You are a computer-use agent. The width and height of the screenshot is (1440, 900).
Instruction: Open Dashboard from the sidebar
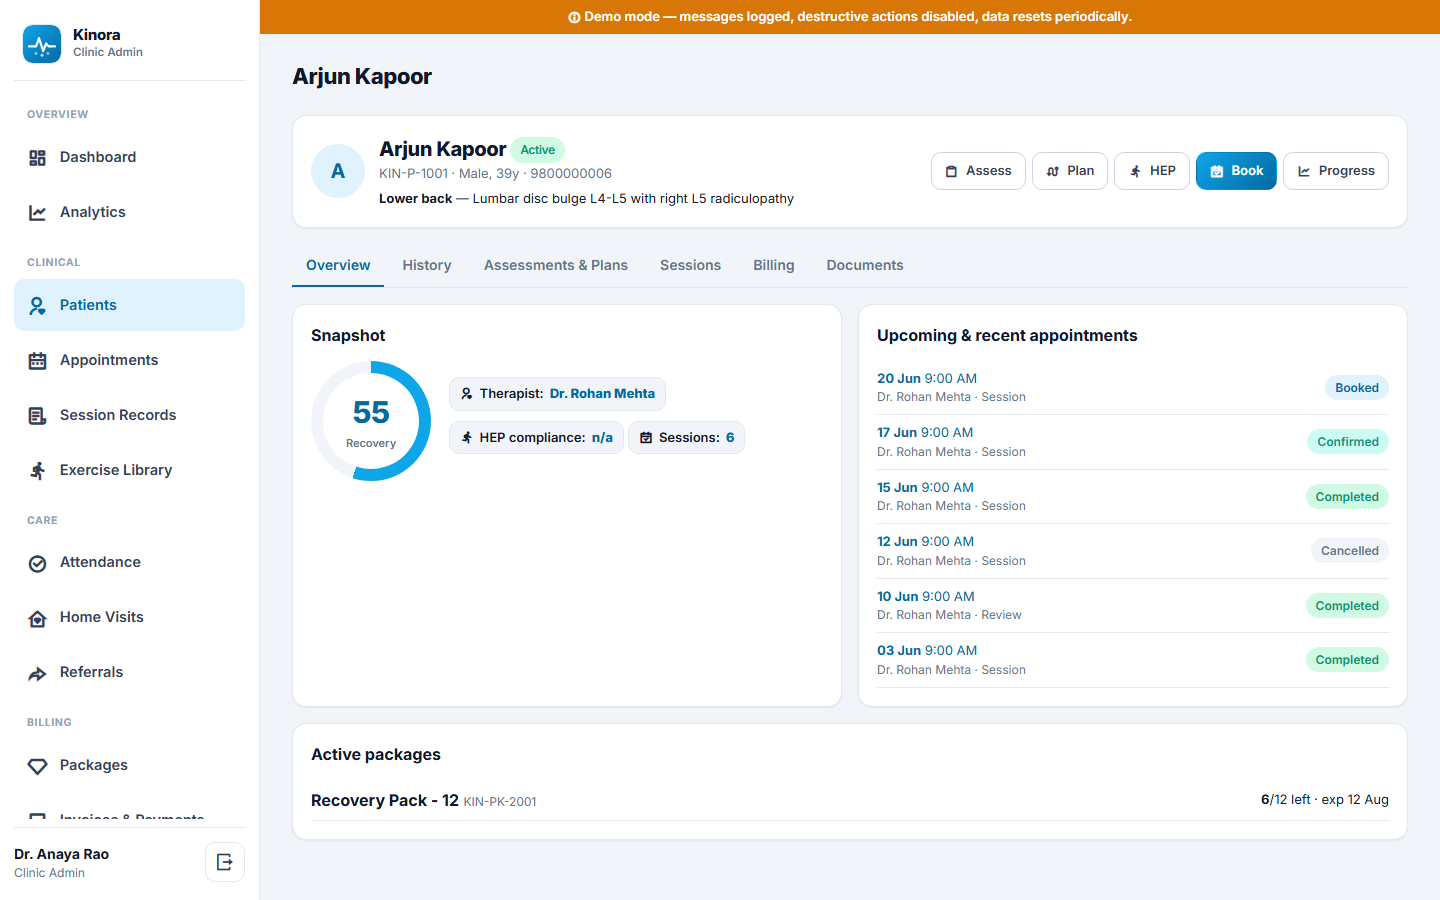[x=129, y=157]
